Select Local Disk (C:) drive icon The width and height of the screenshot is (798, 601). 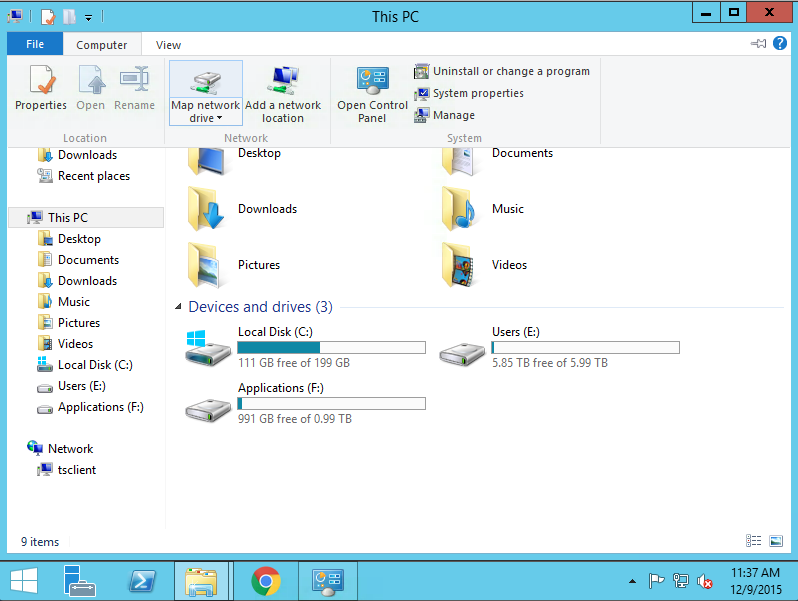tap(208, 349)
